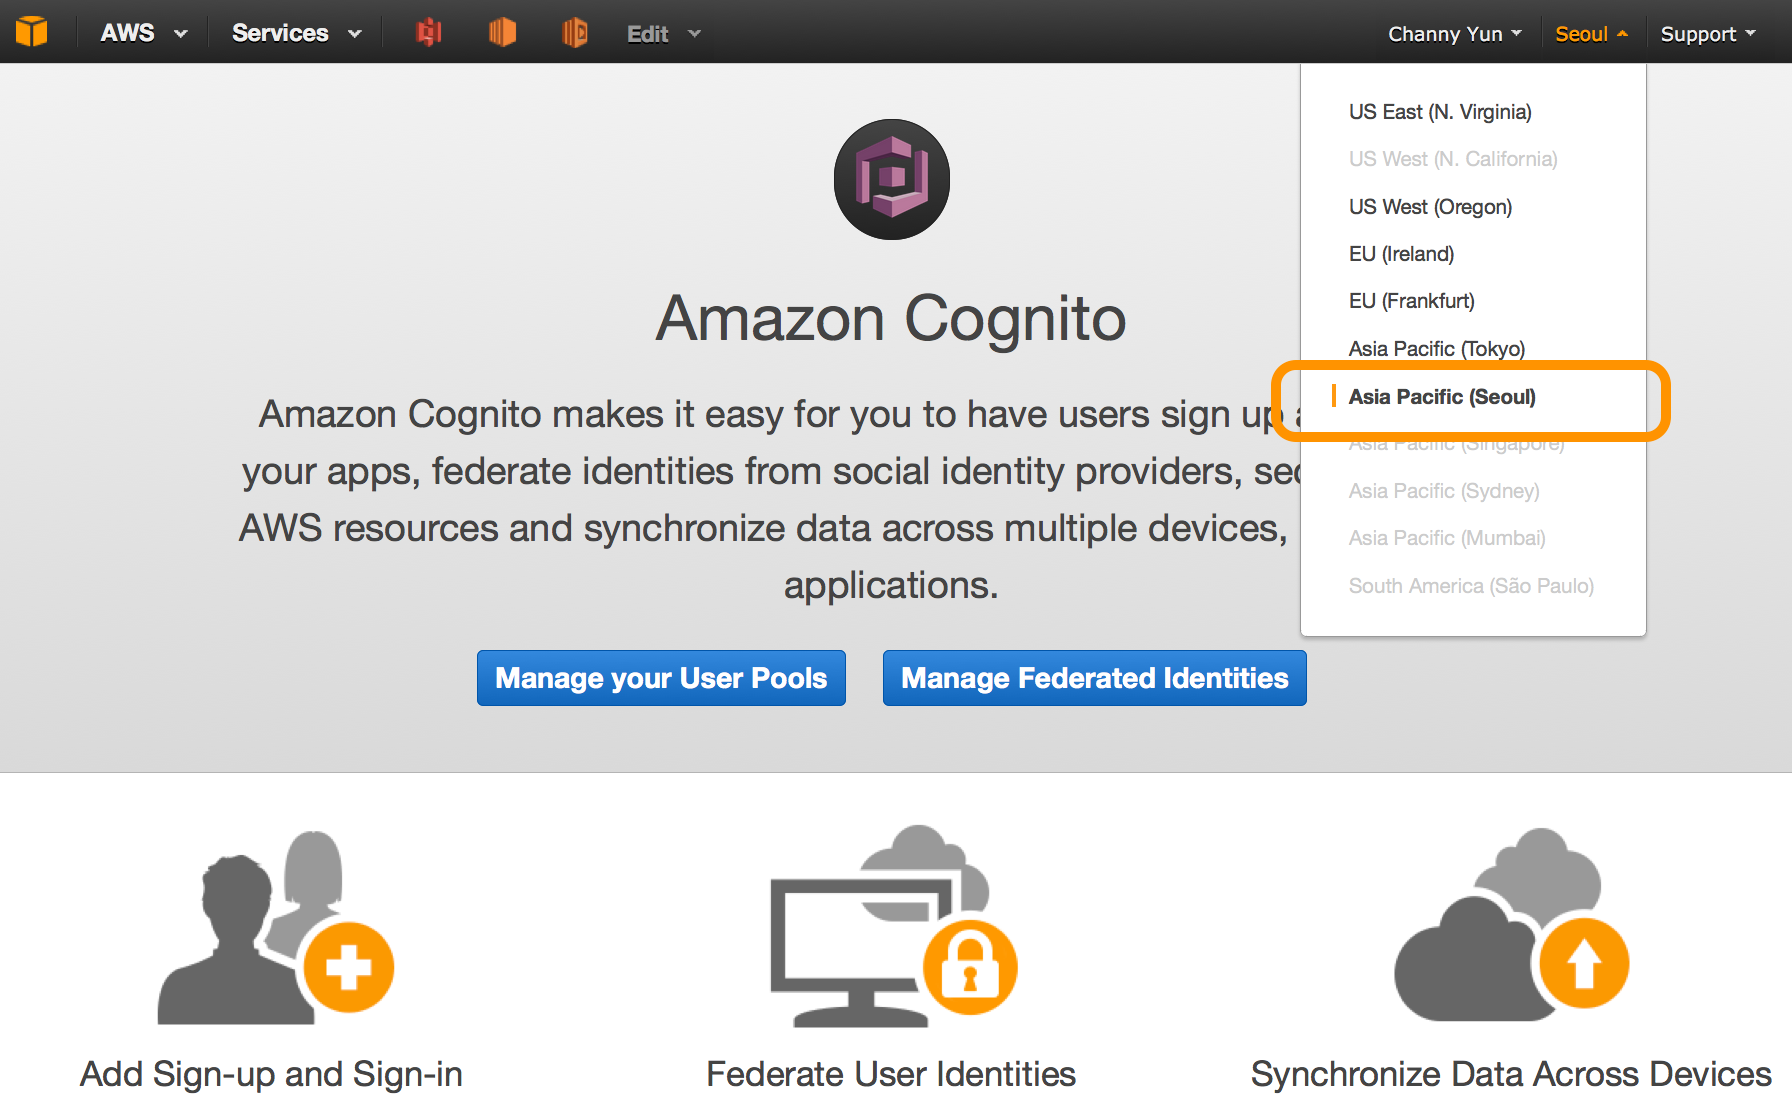Open the Support dropdown menu
The width and height of the screenshot is (1792, 1114).
(x=1708, y=34)
